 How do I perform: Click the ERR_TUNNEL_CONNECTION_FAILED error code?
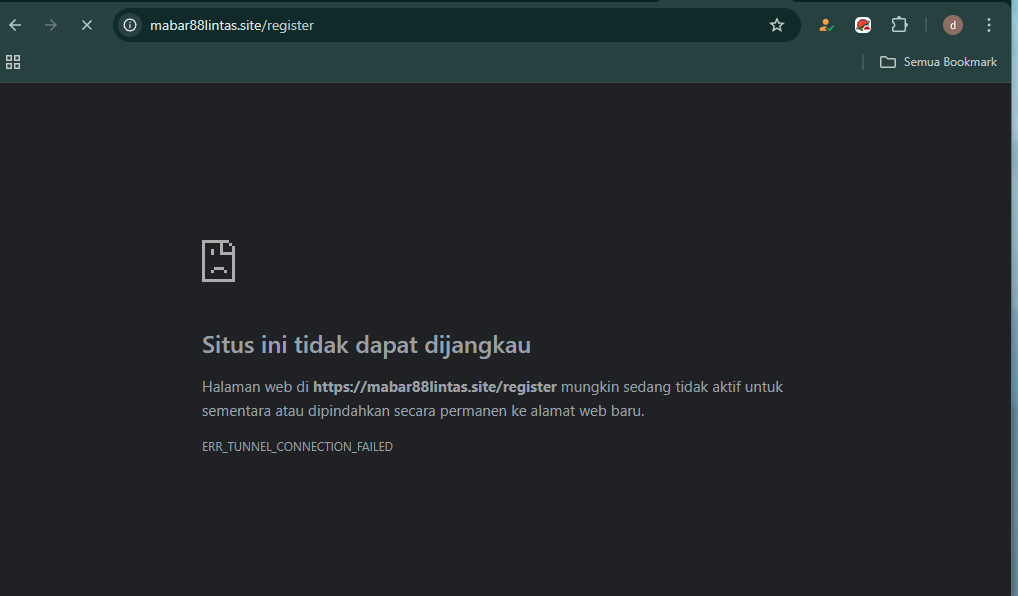coord(297,447)
